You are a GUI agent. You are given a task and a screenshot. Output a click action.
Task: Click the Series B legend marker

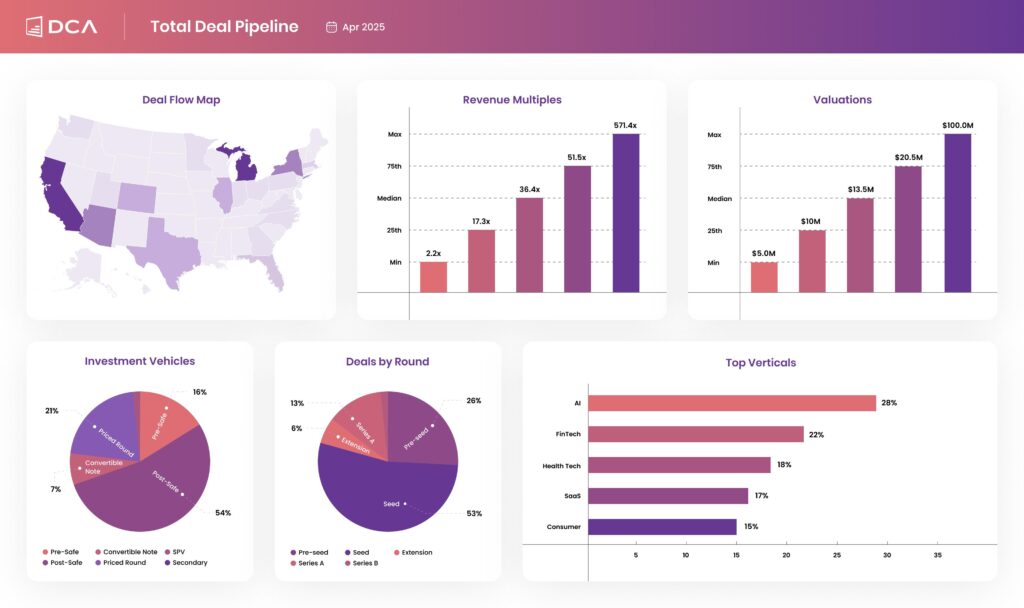(x=348, y=563)
